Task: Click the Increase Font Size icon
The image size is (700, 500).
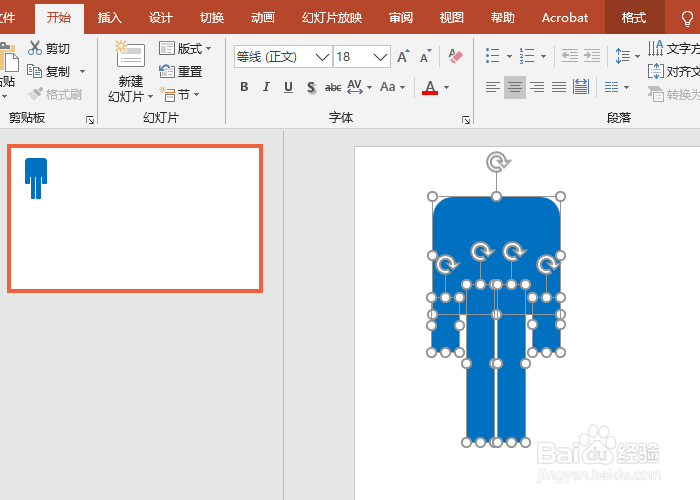Action: tap(403, 57)
